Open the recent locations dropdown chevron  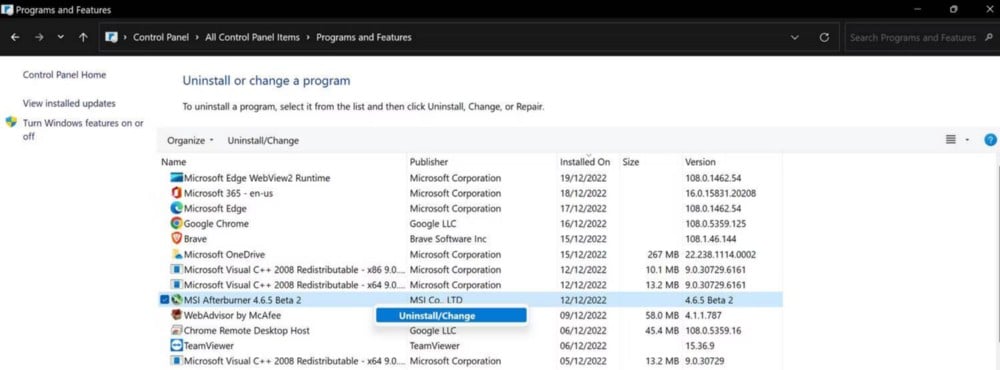[x=61, y=38]
